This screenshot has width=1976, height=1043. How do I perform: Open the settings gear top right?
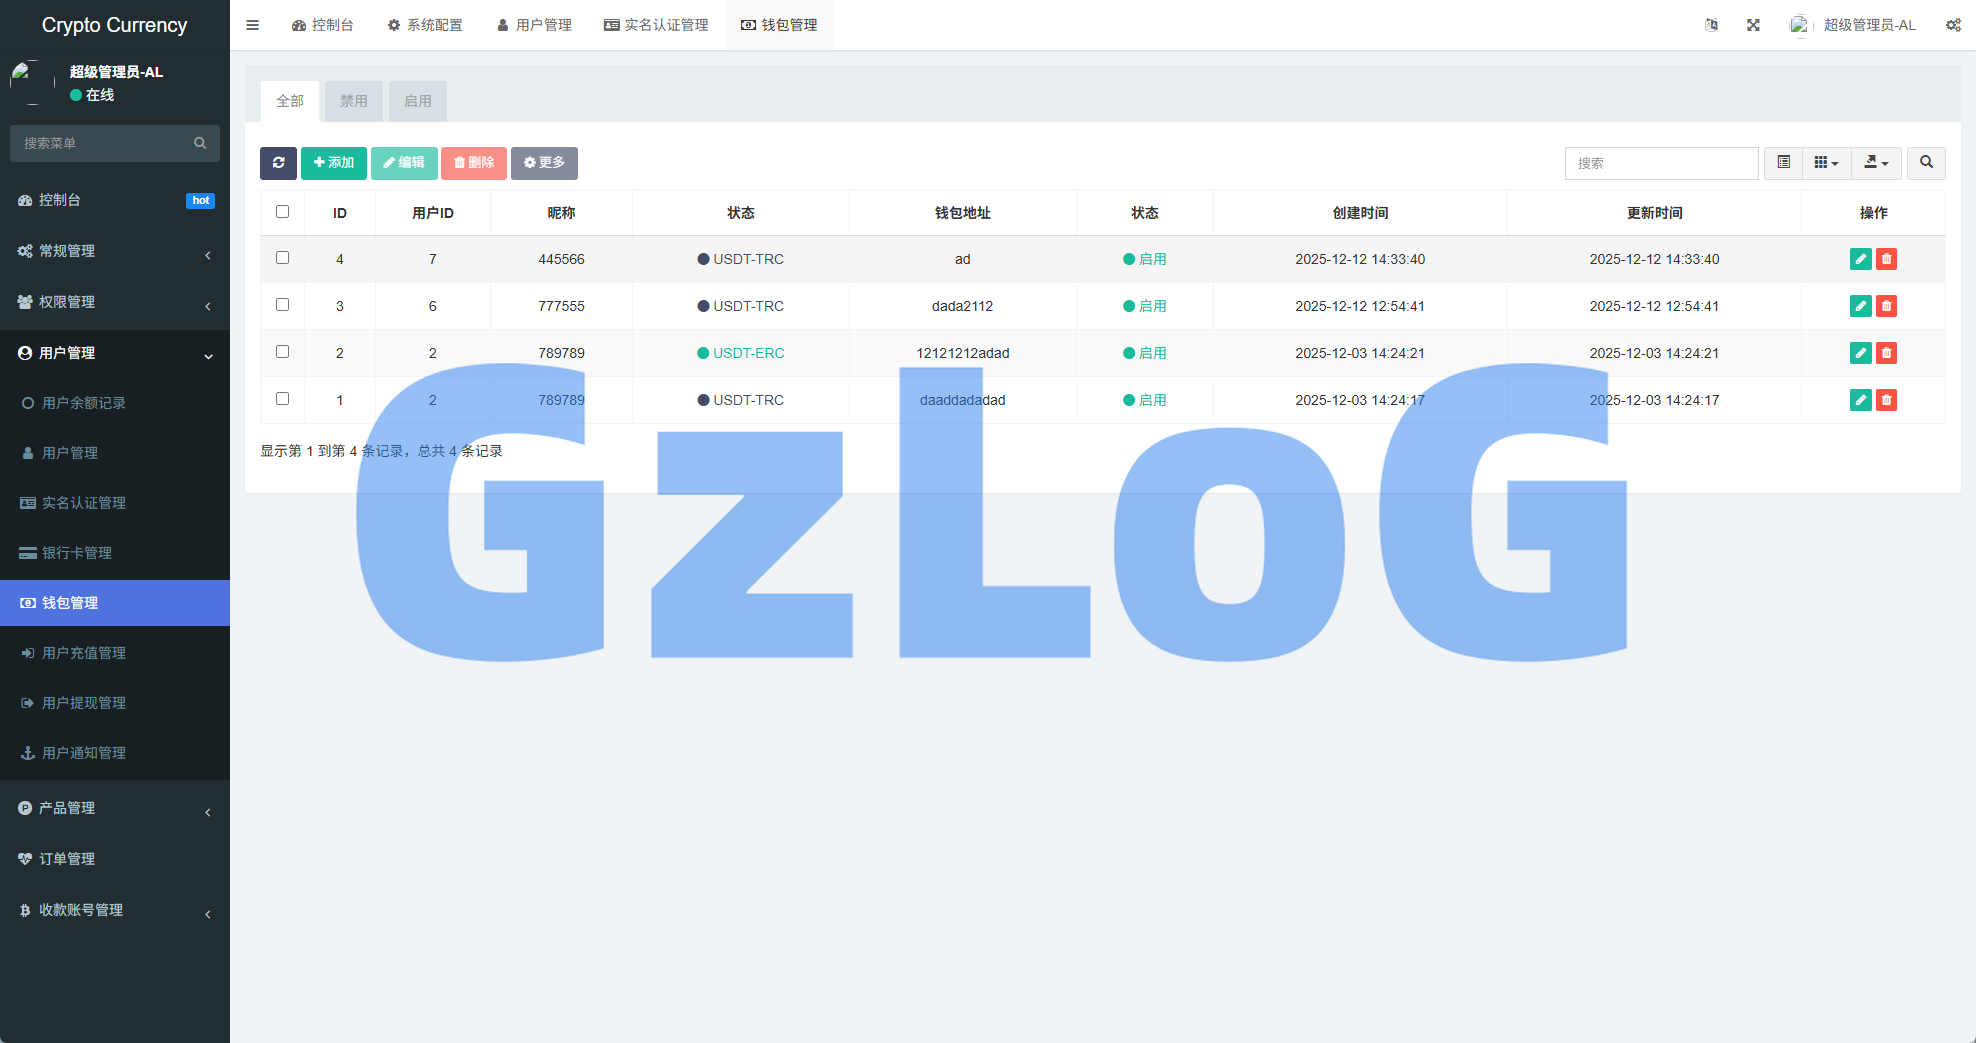pos(1954,24)
